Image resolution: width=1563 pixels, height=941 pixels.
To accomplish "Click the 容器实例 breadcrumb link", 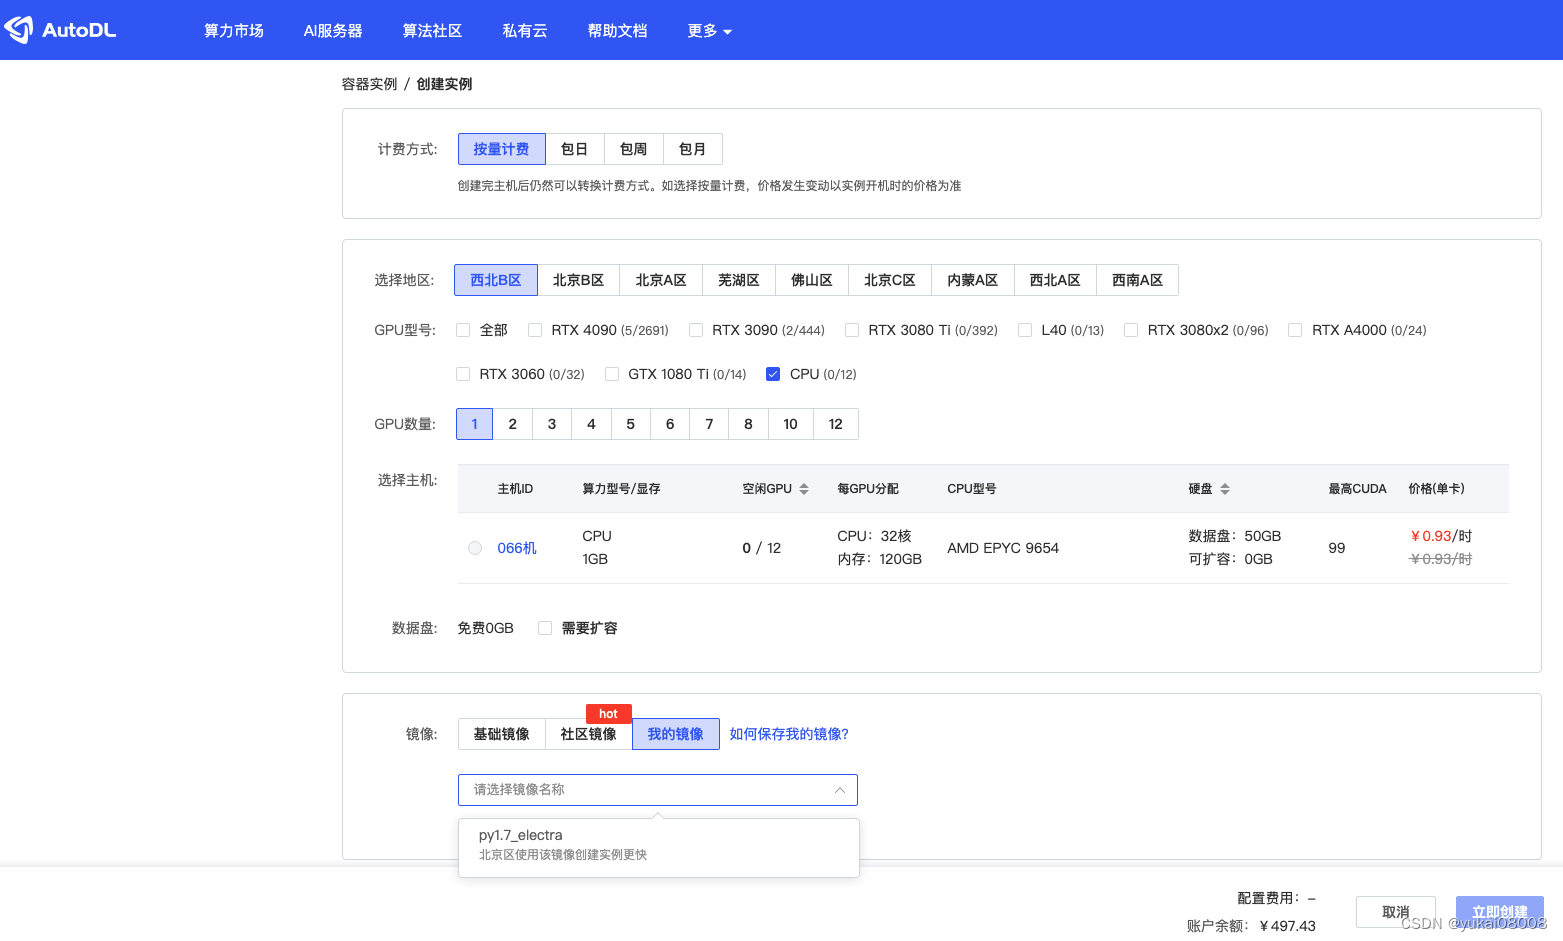I will (x=369, y=84).
